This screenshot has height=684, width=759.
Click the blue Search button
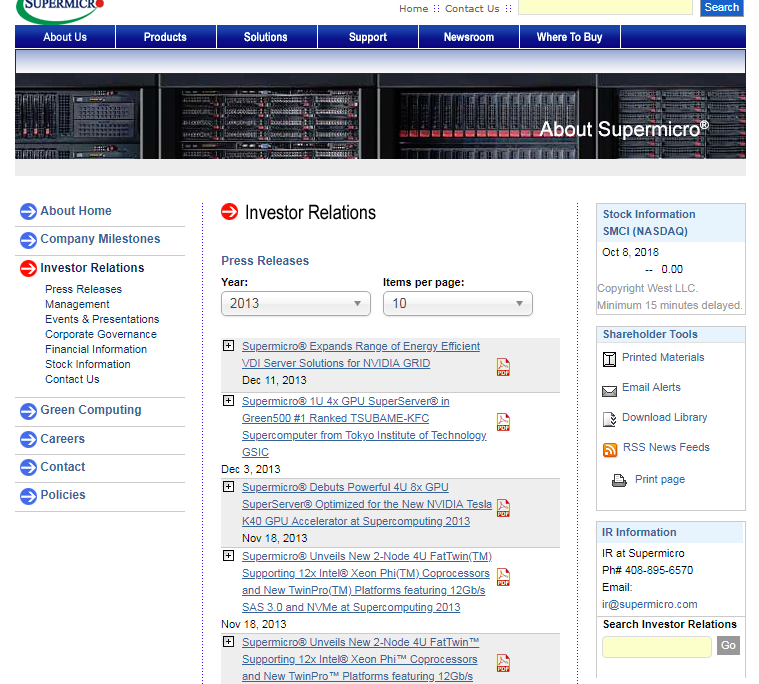[x=721, y=8]
